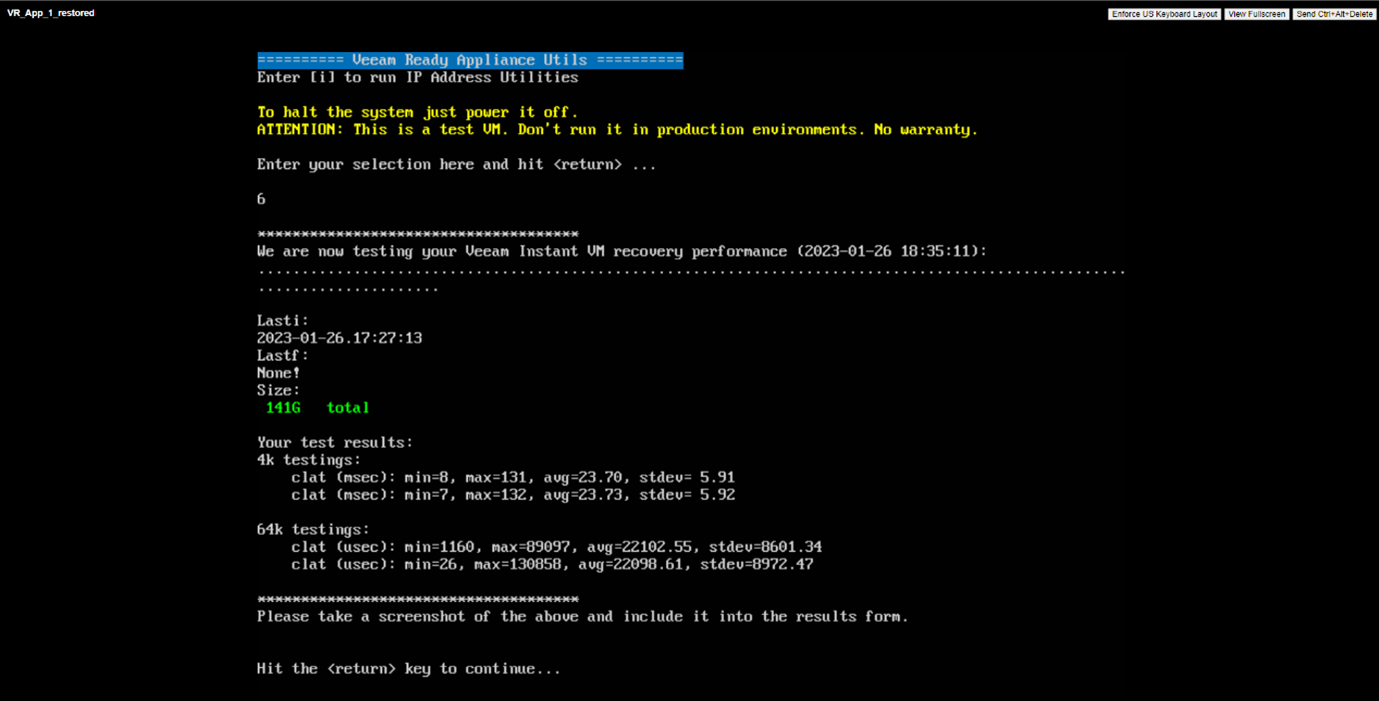
Task: Click the entered selection number 6
Action: click(261, 199)
